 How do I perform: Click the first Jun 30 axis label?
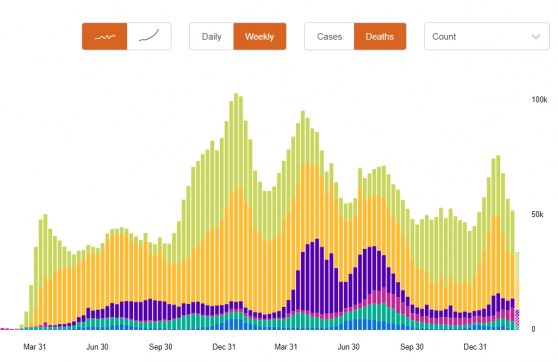click(x=98, y=347)
